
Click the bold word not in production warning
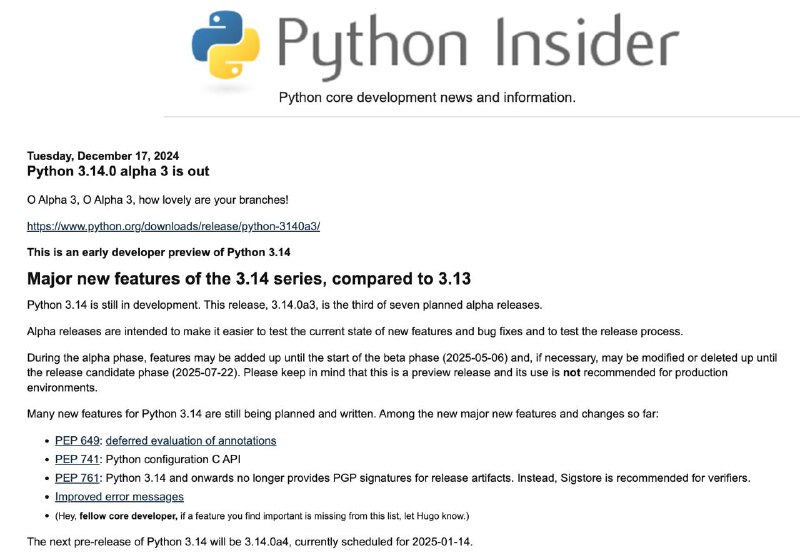571,373
